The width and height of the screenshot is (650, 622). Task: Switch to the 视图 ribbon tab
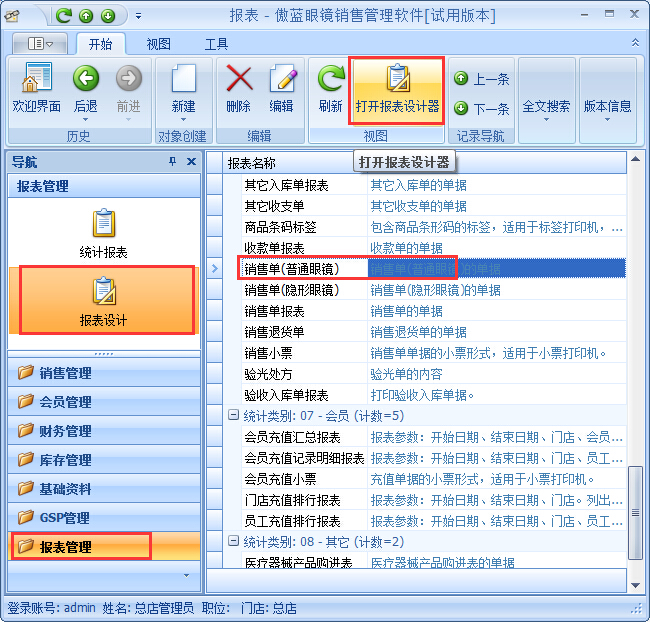pyautogui.click(x=158, y=44)
